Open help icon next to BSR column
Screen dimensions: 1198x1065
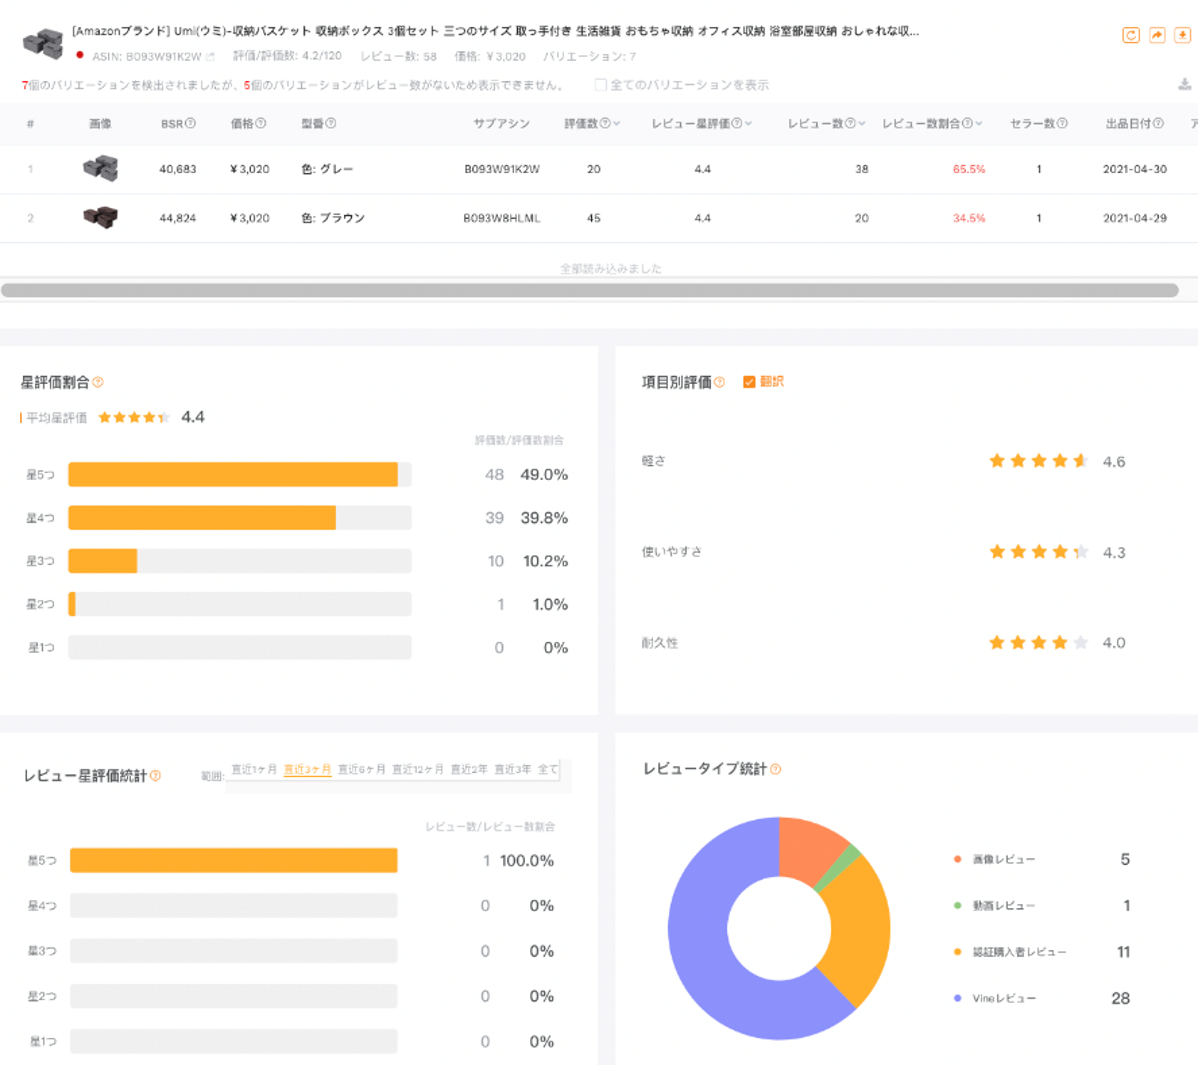pyautogui.click(x=190, y=124)
